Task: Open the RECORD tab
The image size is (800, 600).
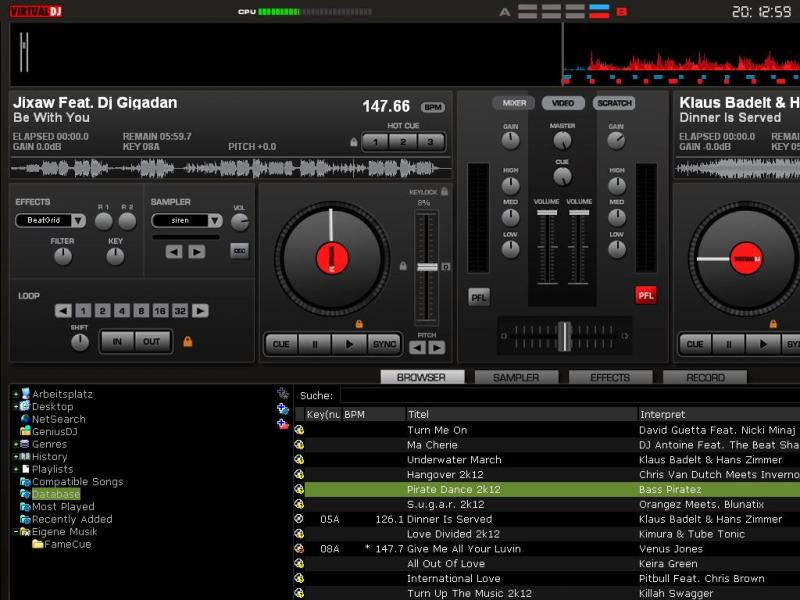Action: 705,377
